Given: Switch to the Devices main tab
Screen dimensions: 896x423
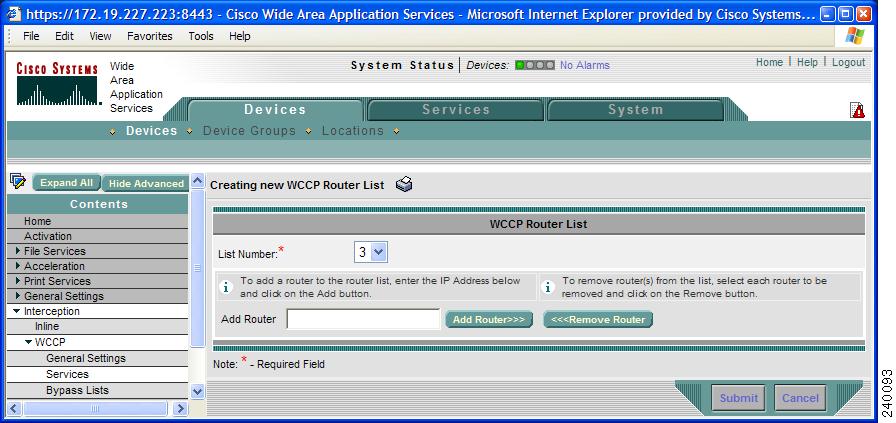Looking at the screenshot, I should click(x=275, y=110).
